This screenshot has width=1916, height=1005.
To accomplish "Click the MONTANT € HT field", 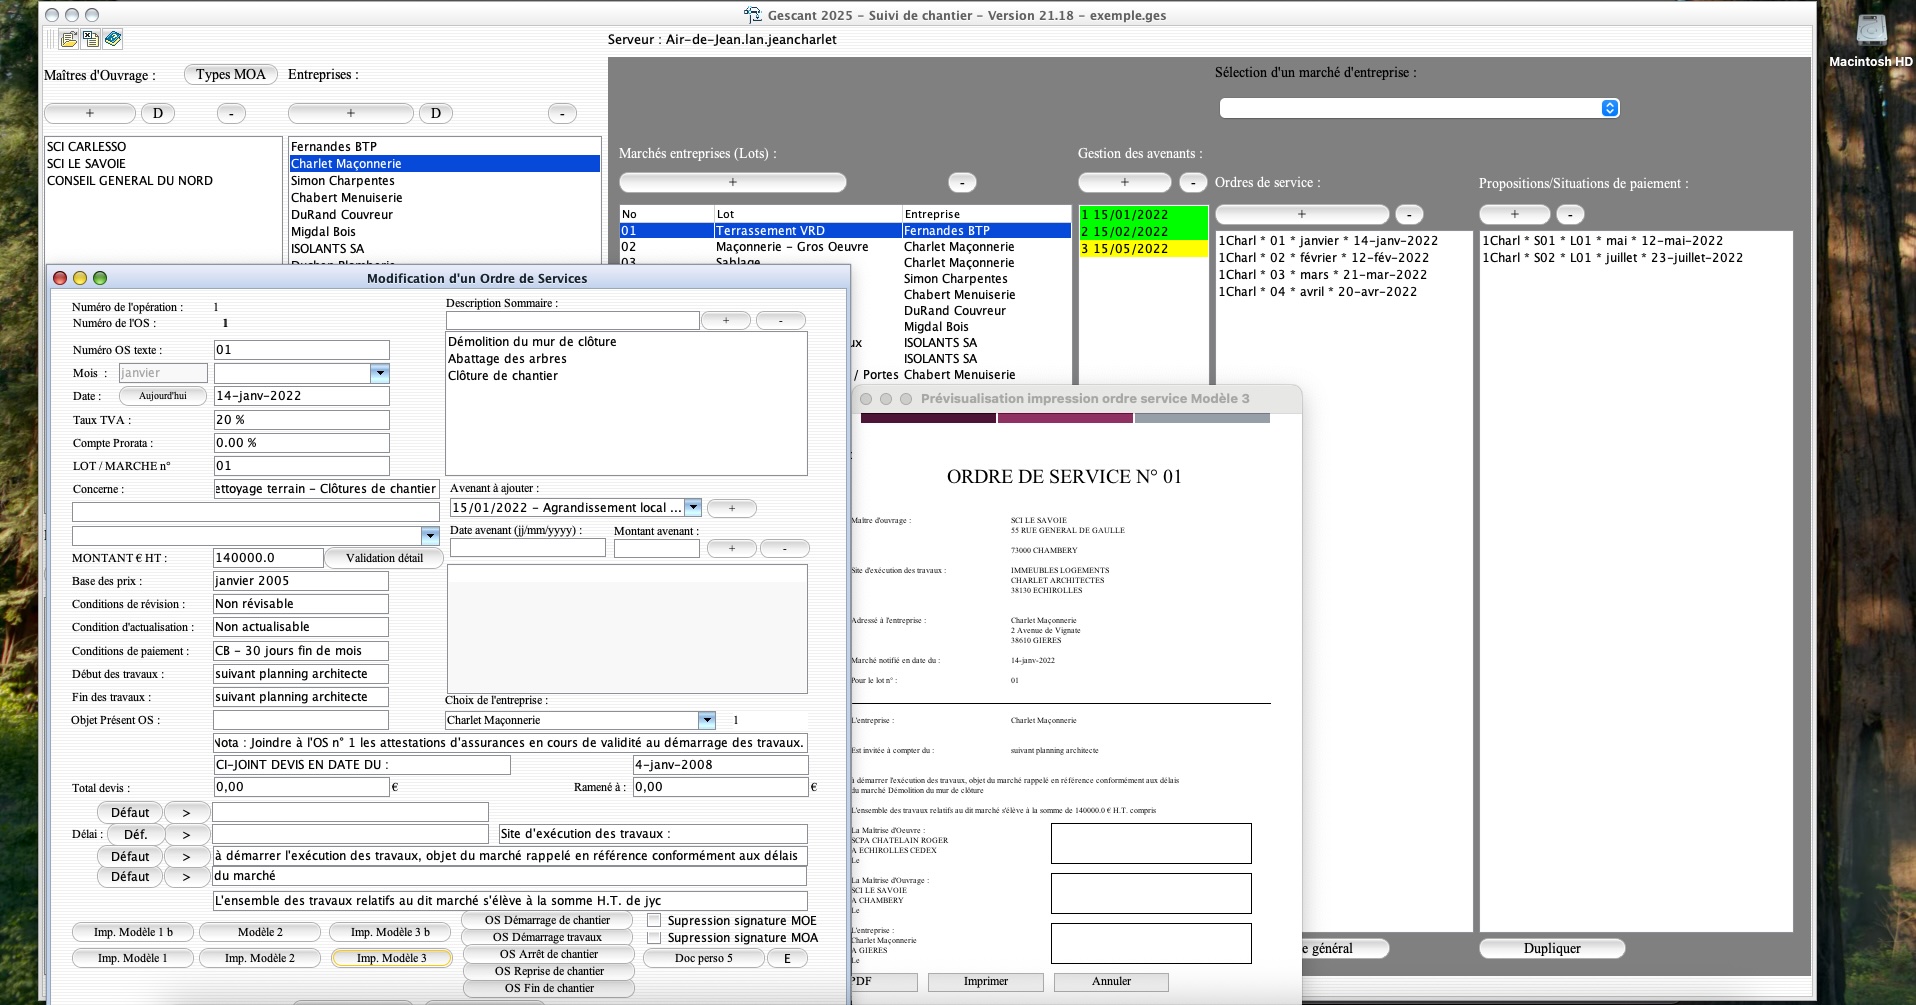I will click(268, 558).
